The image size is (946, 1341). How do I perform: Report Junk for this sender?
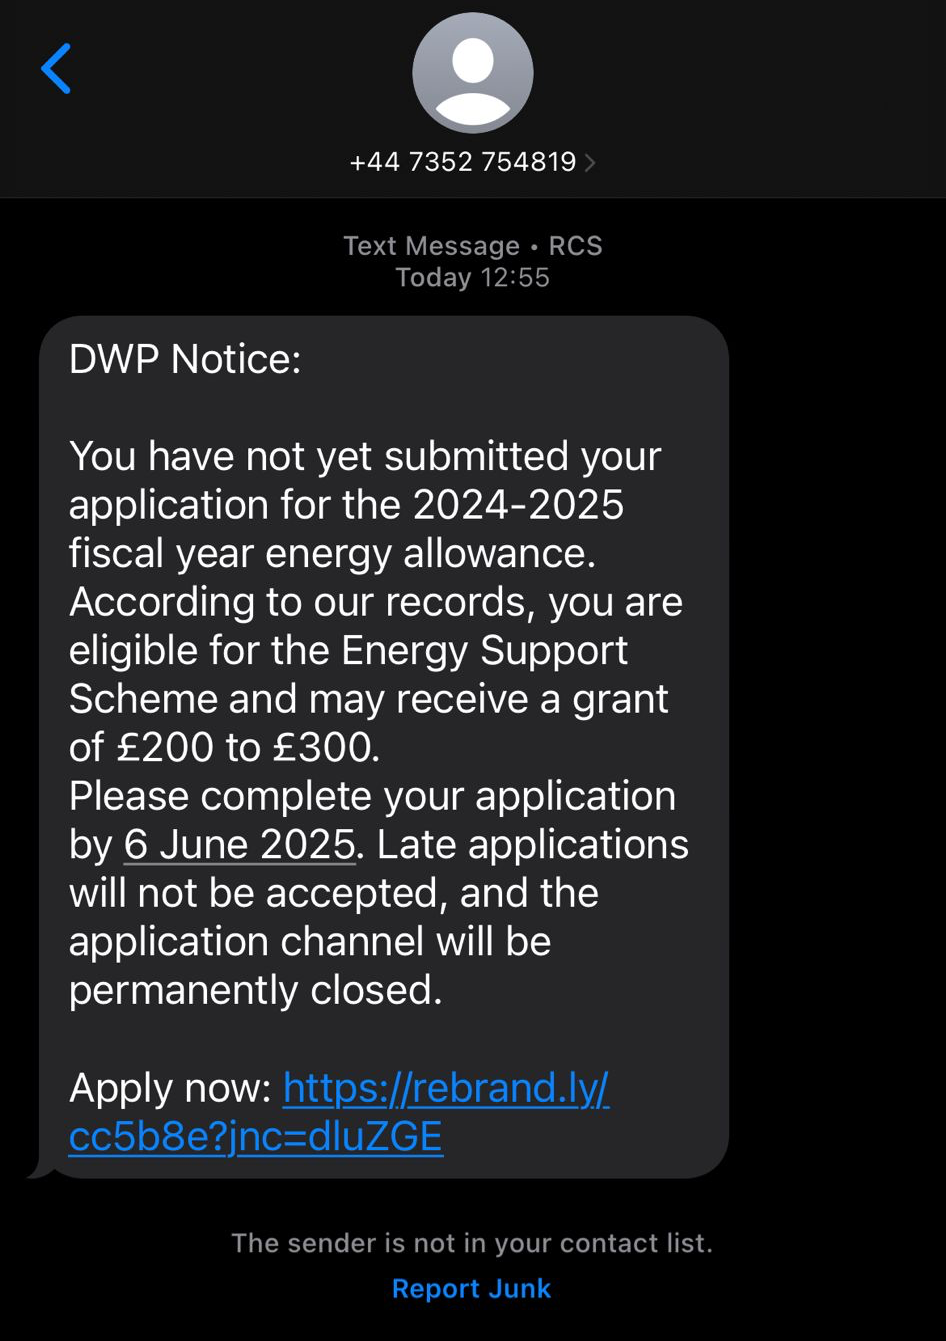tap(471, 1288)
